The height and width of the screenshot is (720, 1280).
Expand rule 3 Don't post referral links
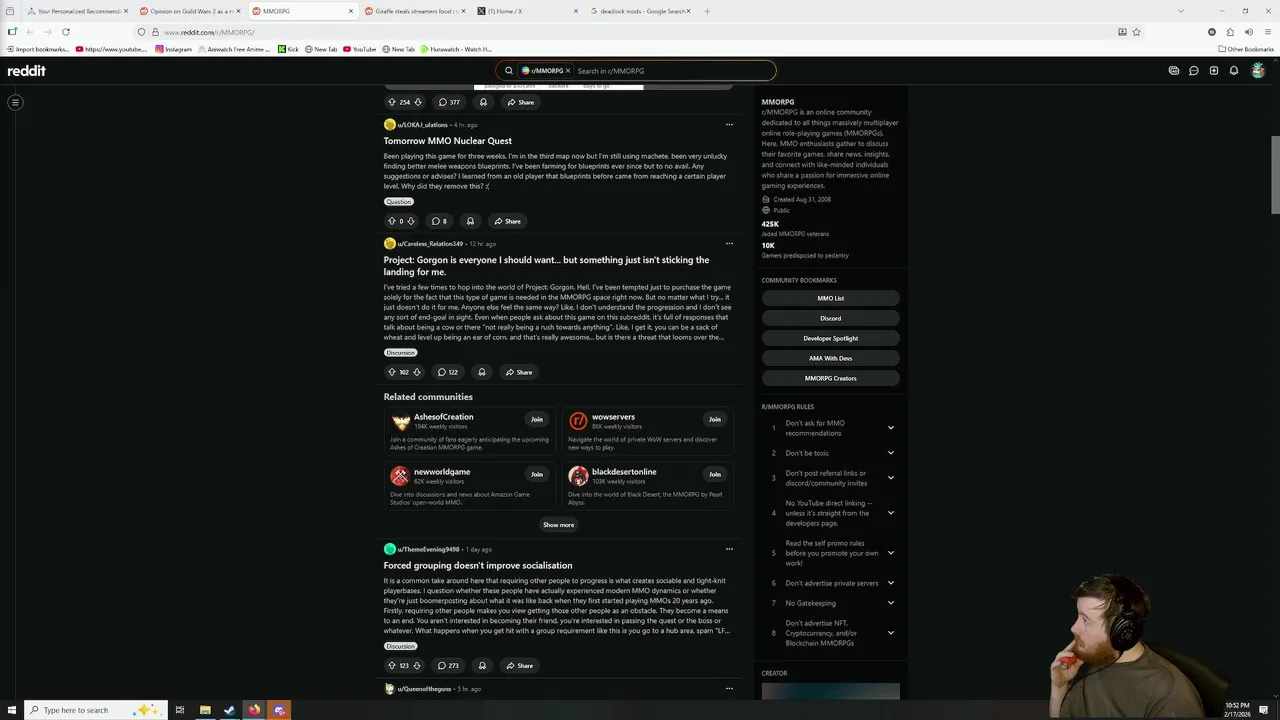pos(891,478)
